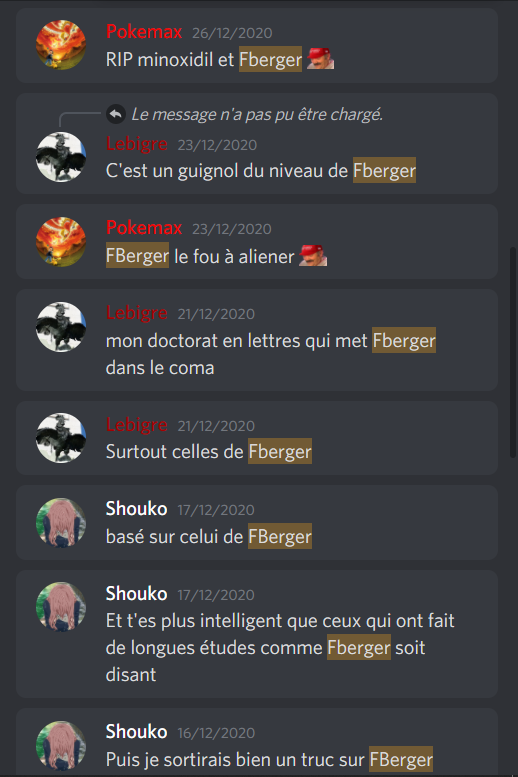This screenshot has height=777, width=518.
Task: Click the red-cap emoji after 'RIP minoxidil et Fberger'
Action: pyautogui.click(x=320, y=59)
